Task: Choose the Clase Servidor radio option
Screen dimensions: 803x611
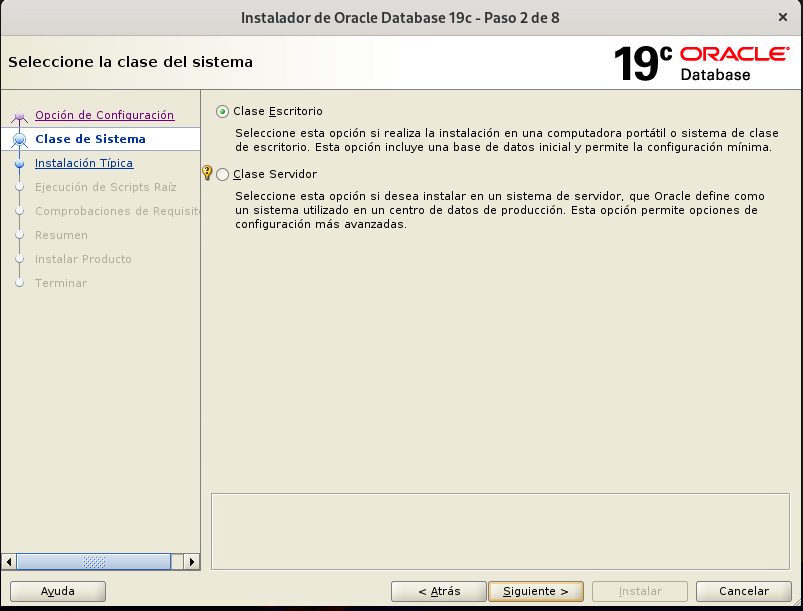Action: click(222, 174)
